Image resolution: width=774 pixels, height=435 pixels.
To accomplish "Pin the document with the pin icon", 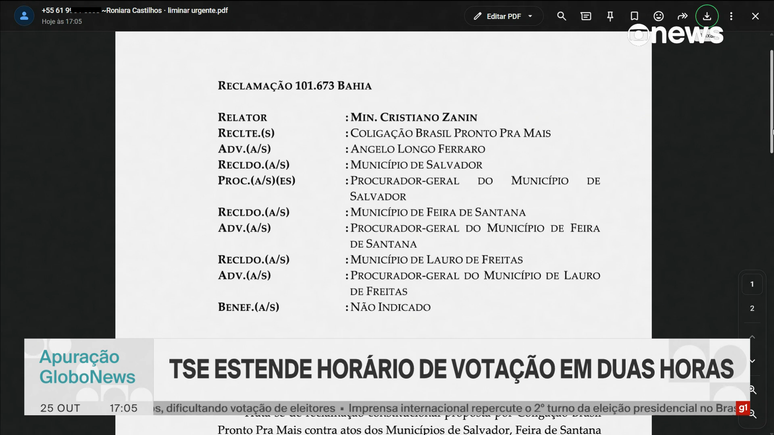I will tap(610, 16).
